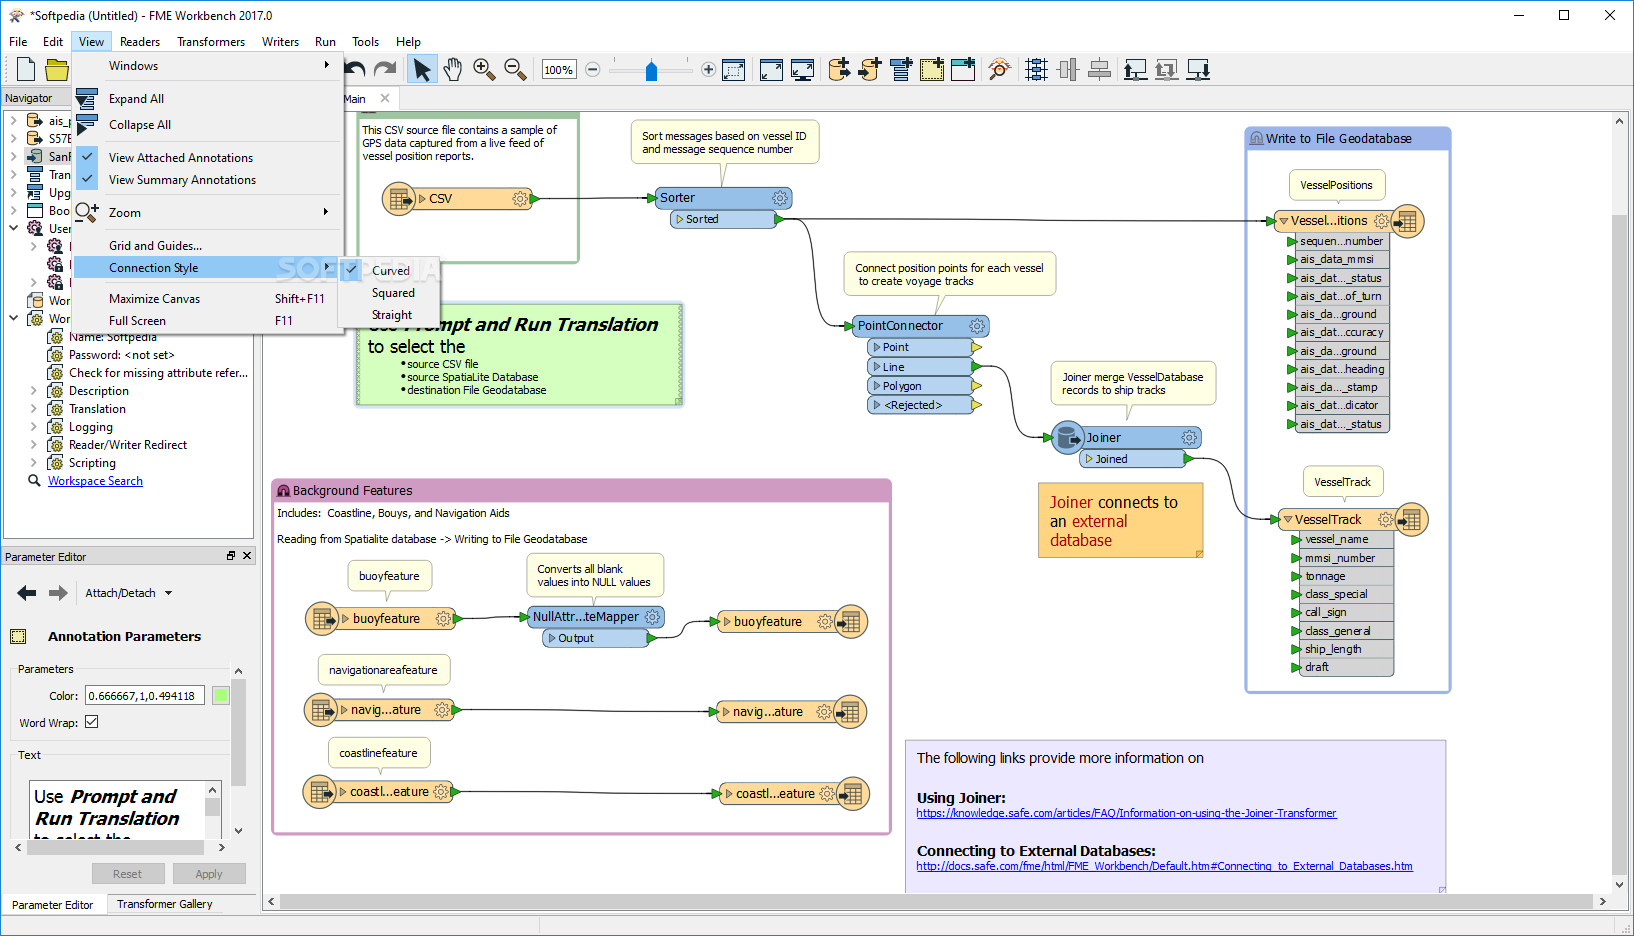This screenshot has height=936, width=1634.
Task: Click the zoom to selected objects icon
Action: [734, 69]
